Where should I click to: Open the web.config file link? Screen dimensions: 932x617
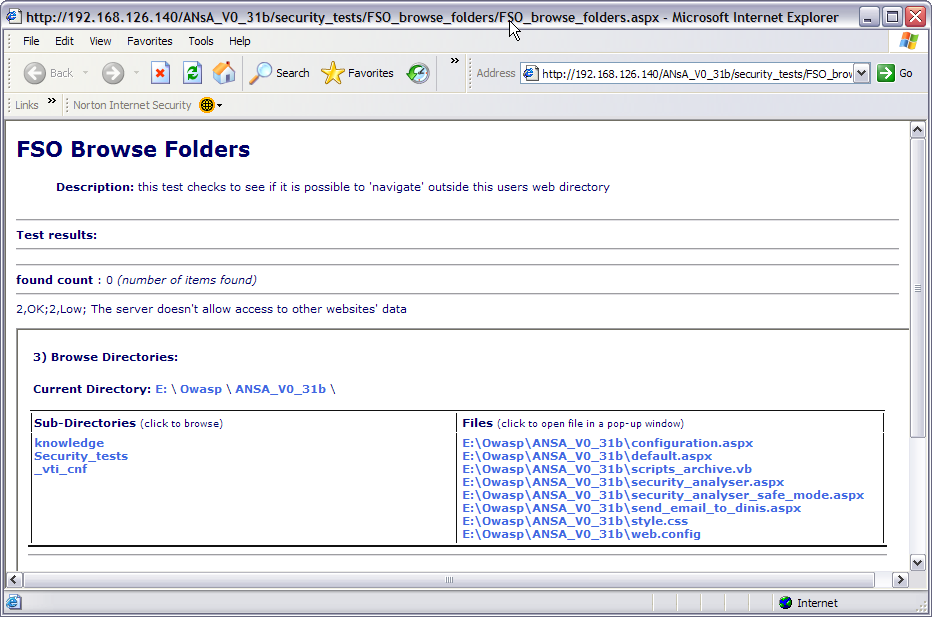[x=581, y=534]
